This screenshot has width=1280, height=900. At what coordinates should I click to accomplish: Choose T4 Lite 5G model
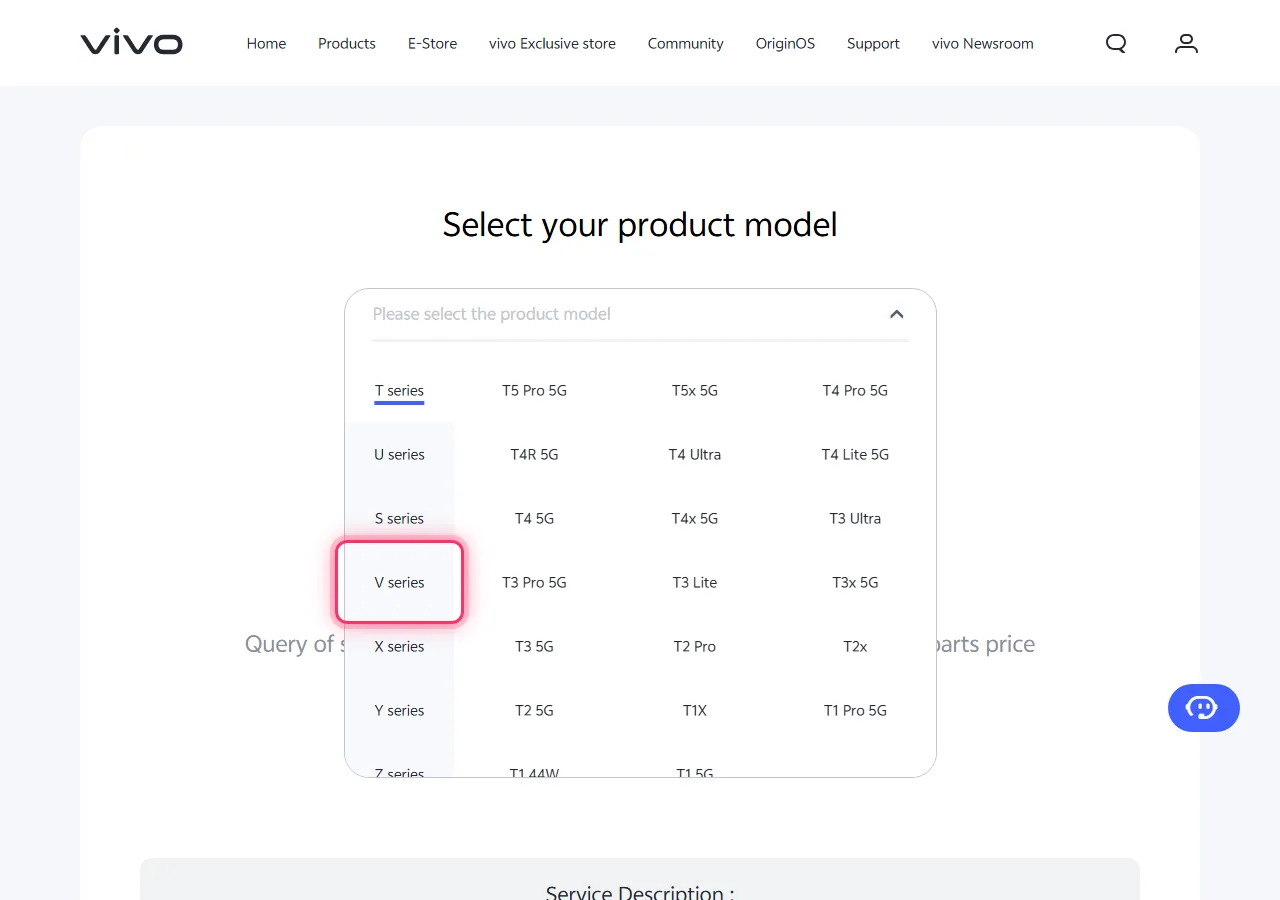tap(855, 454)
